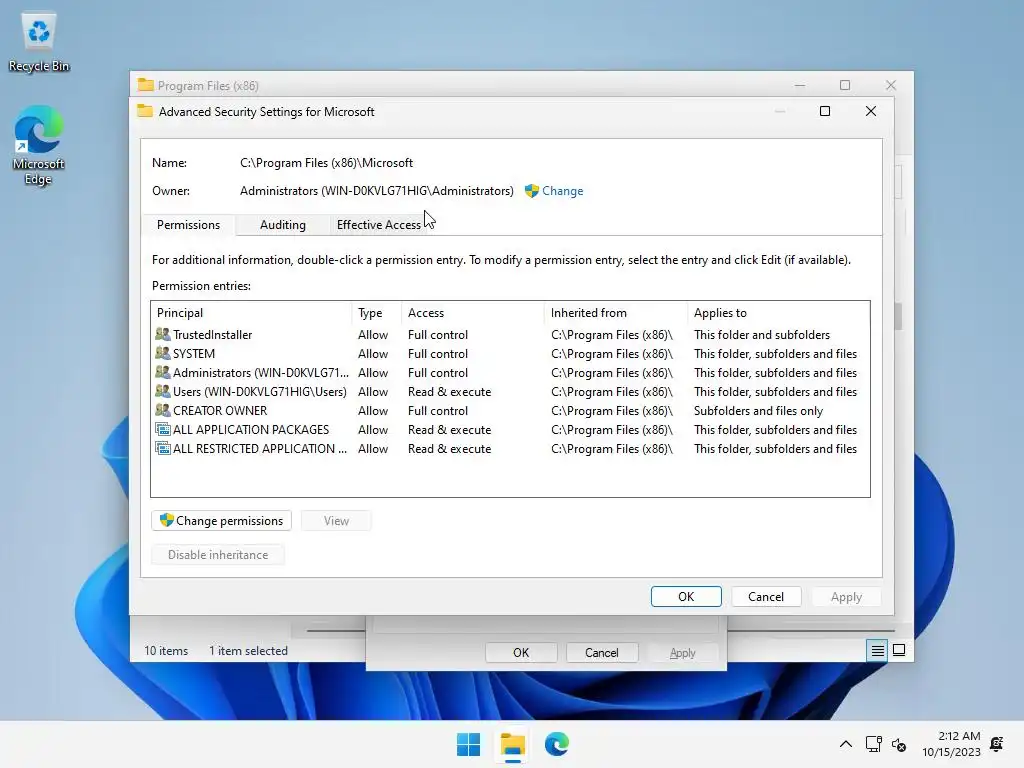This screenshot has width=1024, height=768.
Task: Cancel the Advanced Security Settings dialog
Action: [765, 596]
